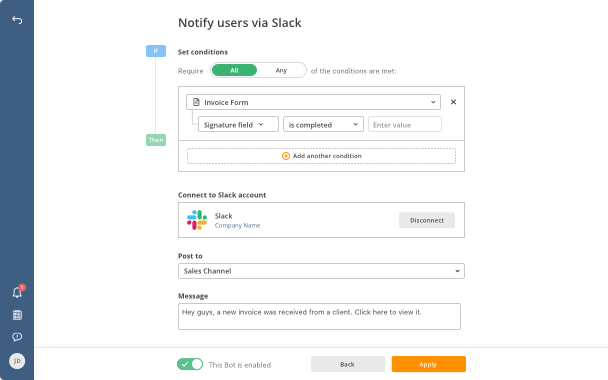608x380 pixels.
Task: Open the chat help bubble icon
Action: click(17, 337)
